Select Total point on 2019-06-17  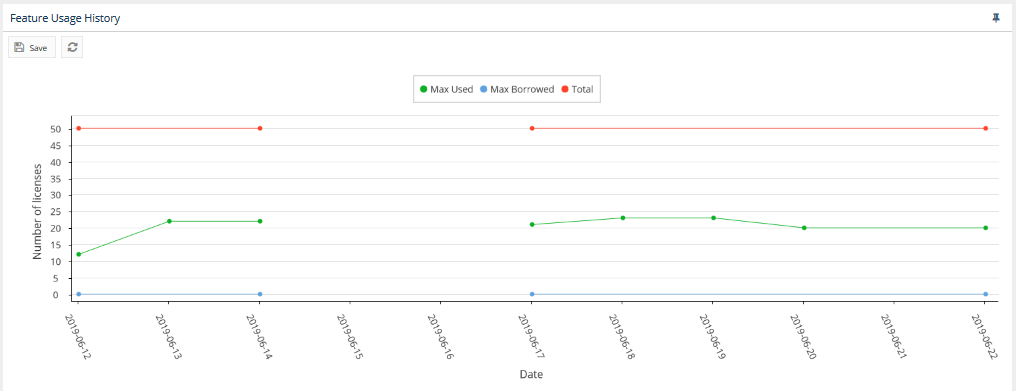point(532,128)
